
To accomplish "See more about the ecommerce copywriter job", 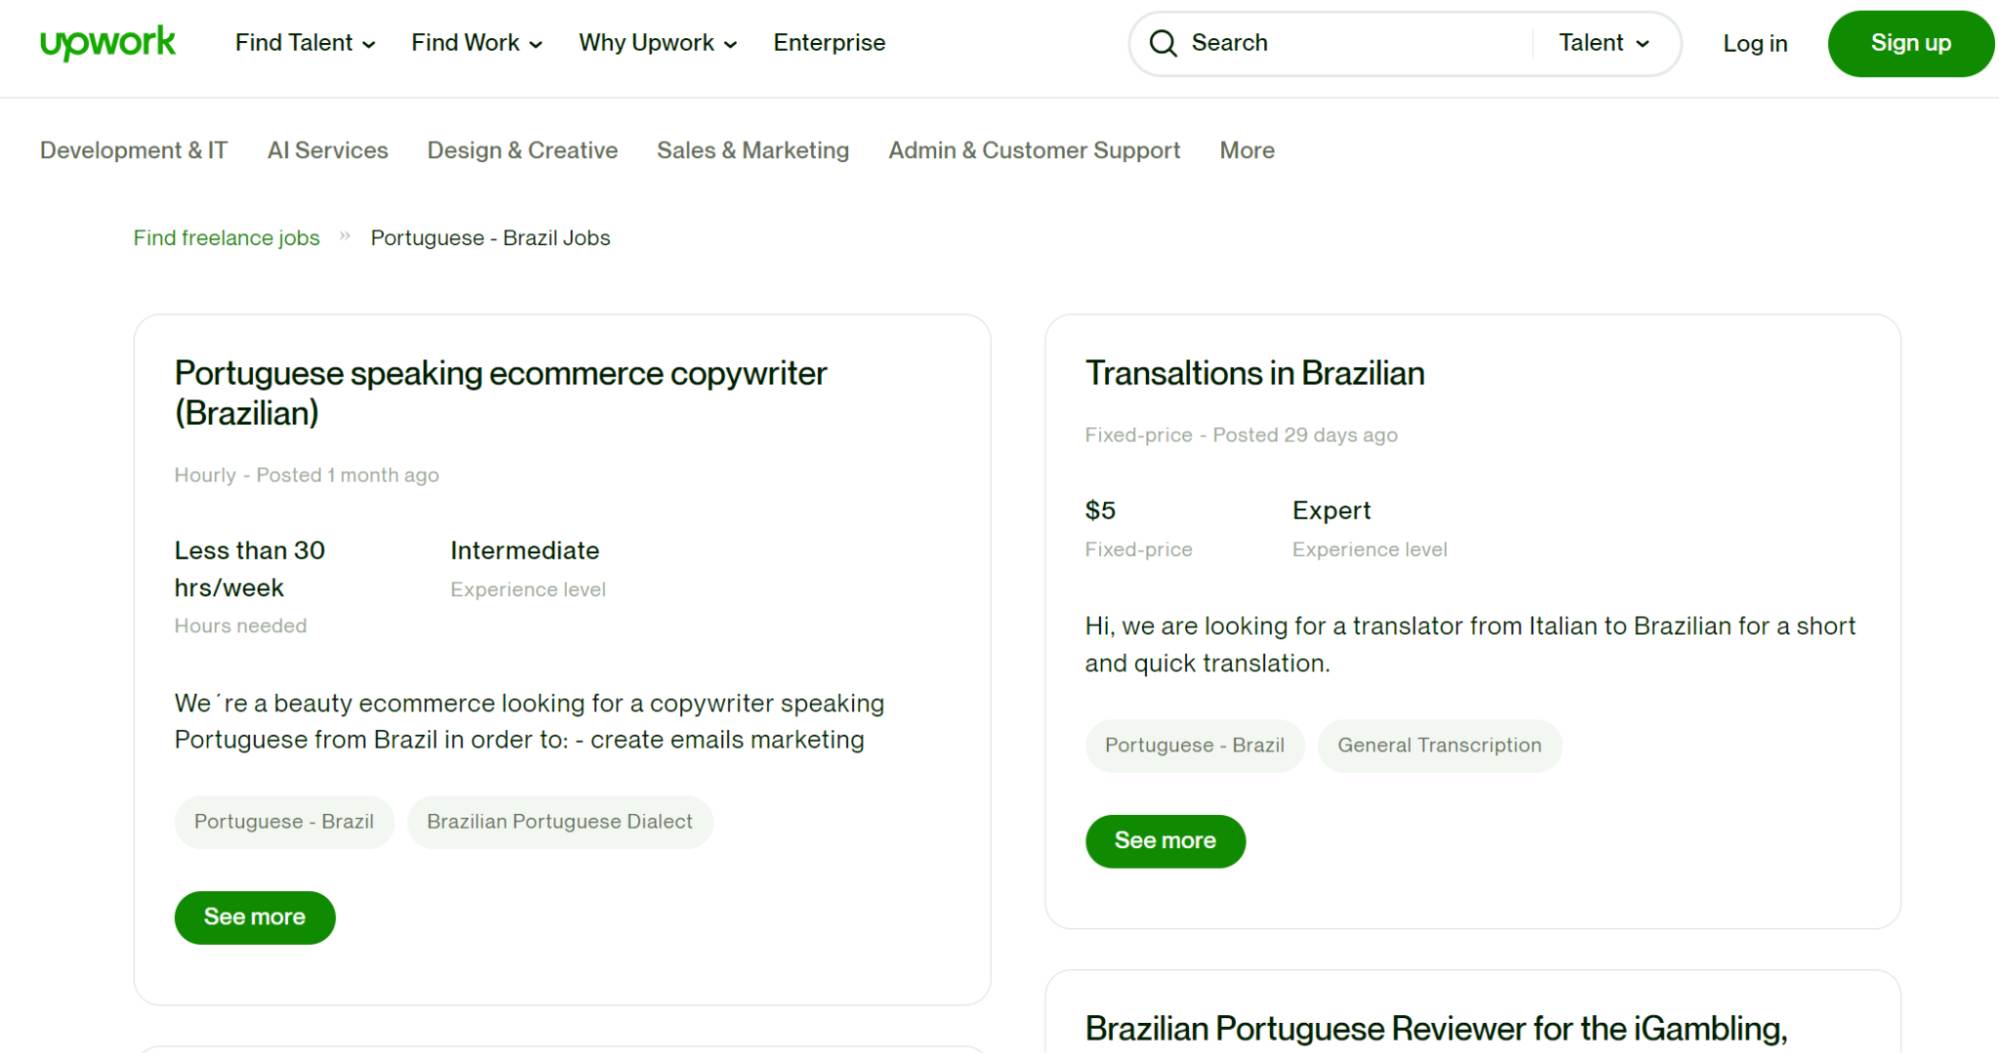I will 254,916.
